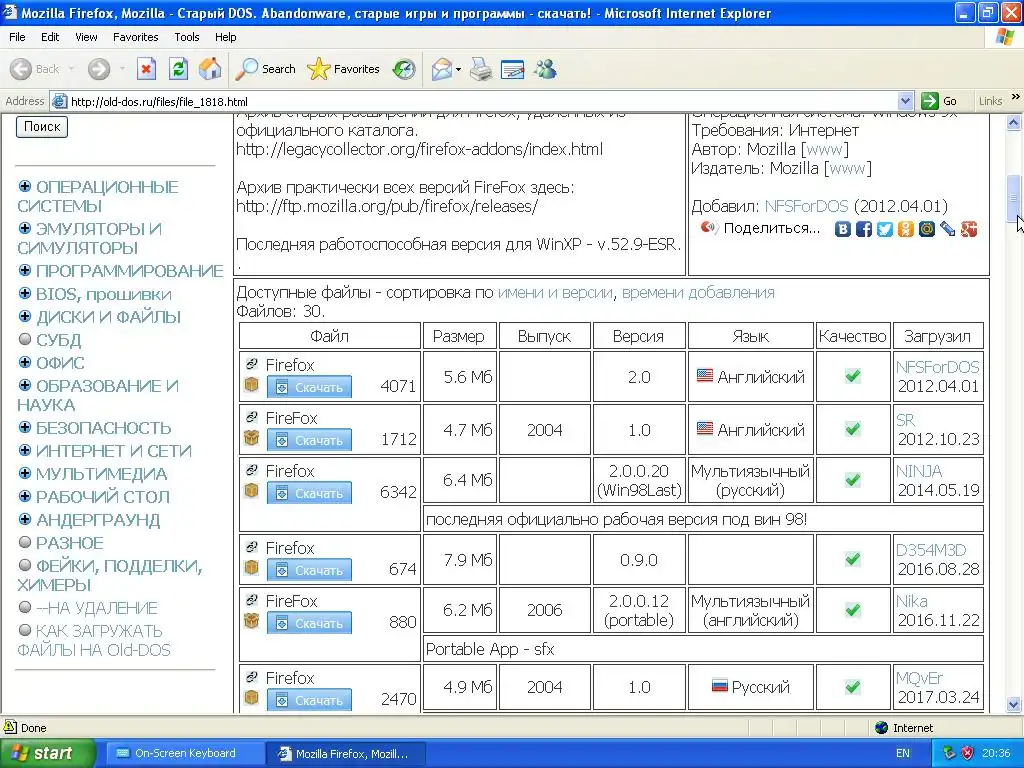Click the Windows flag throbber icon
This screenshot has width=1024, height=768.
pyautogui.click(x=1005, y=37)
